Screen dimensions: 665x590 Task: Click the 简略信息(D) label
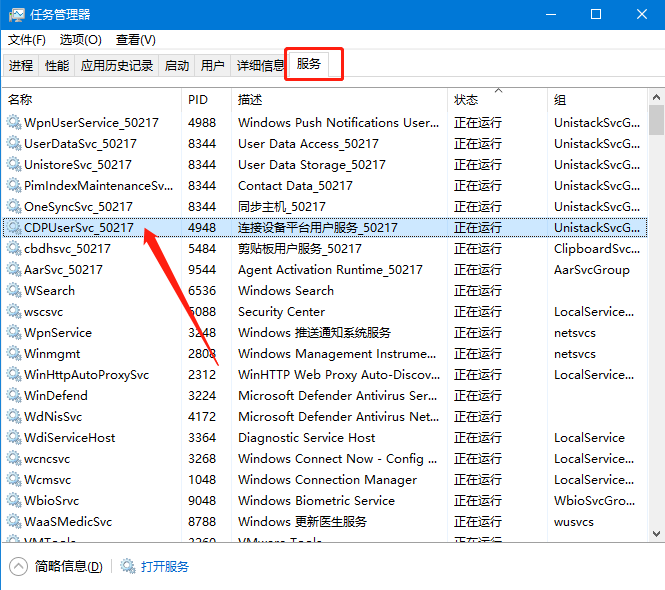[x=69, y=566]
